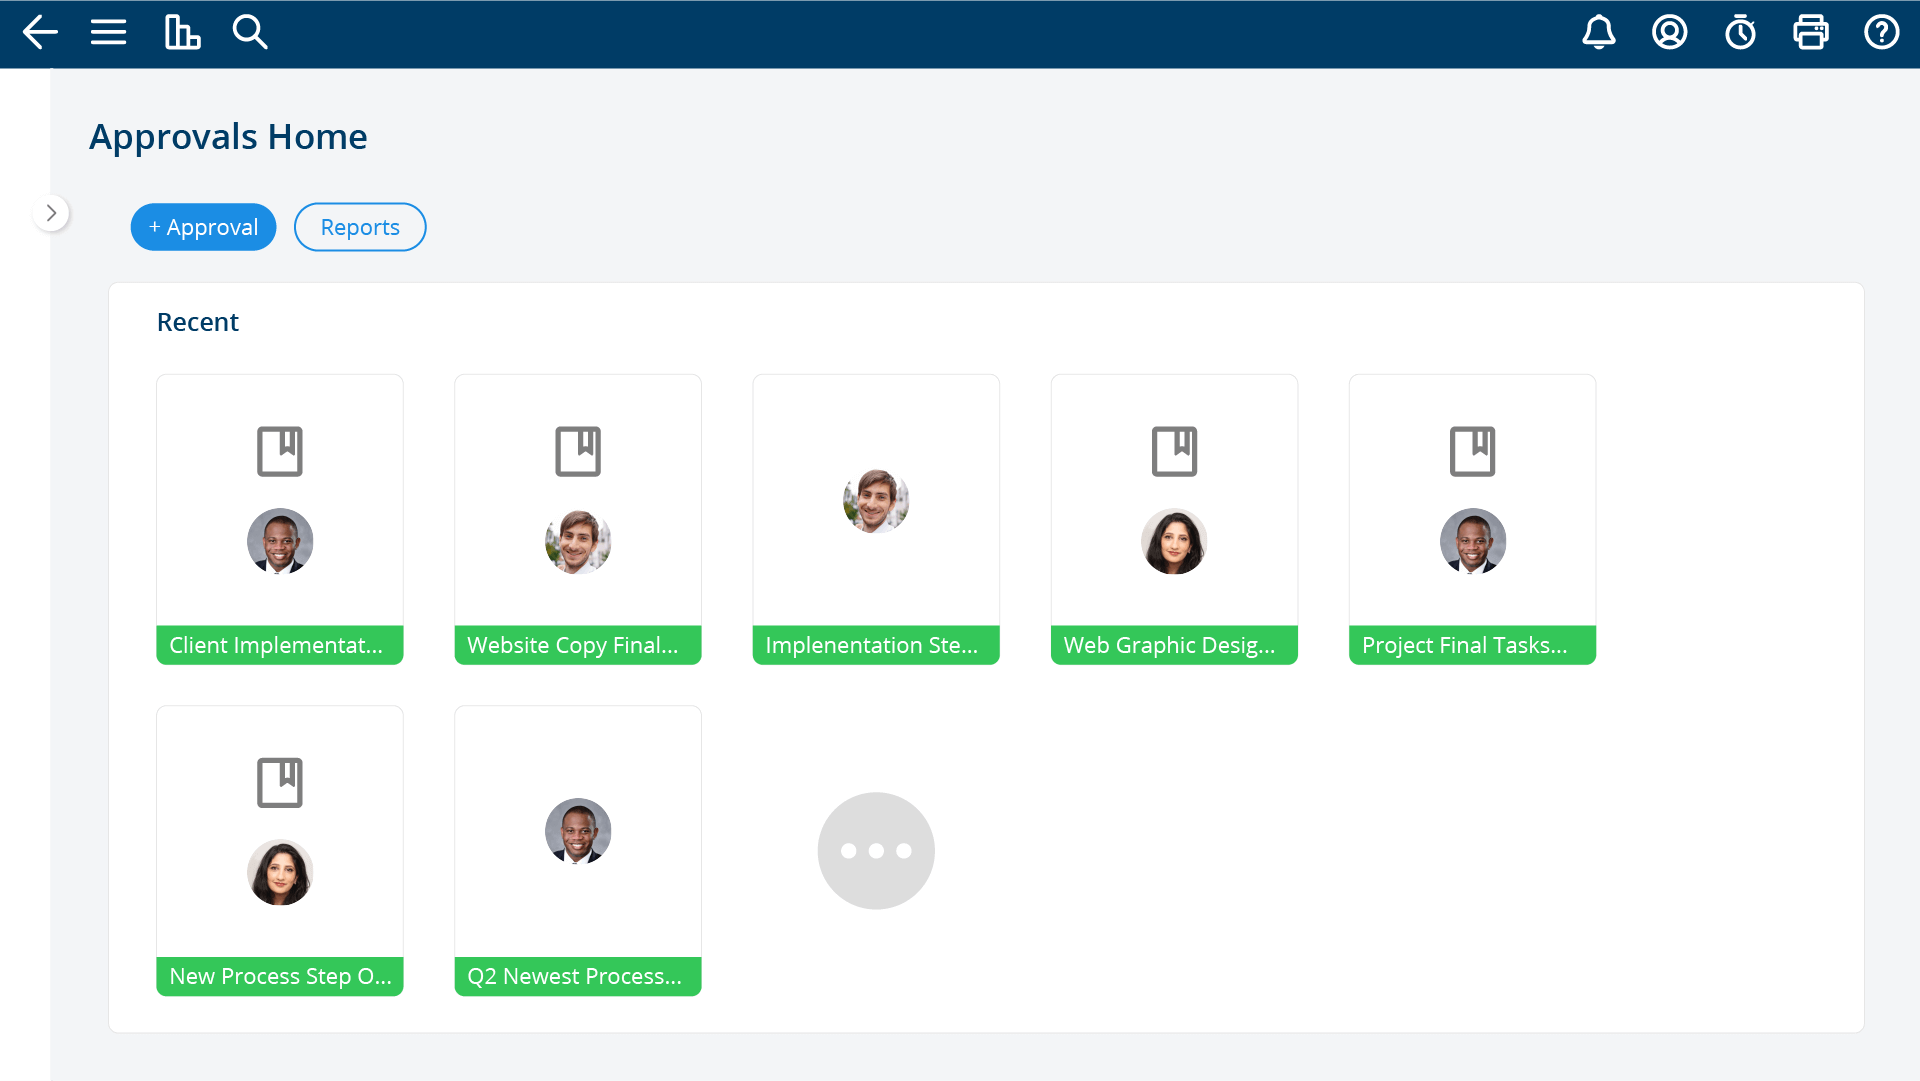Open the help question mark icon
1920x1081 pixels.
coord(1884,33)
